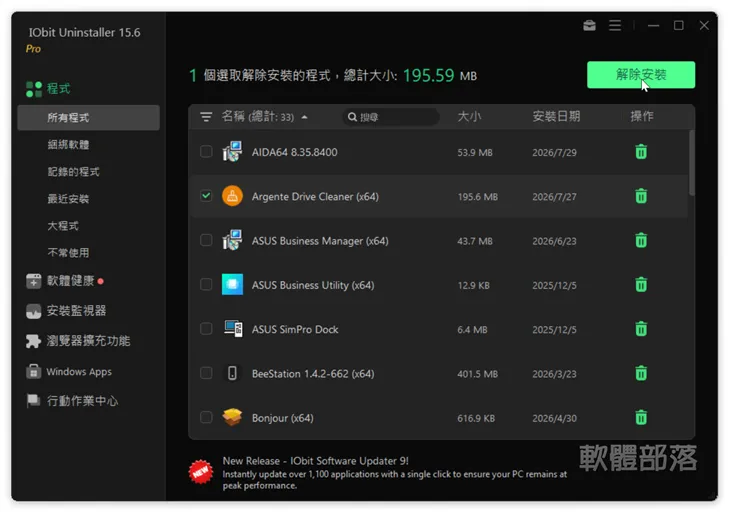
Task: Select 綑綁軟體 in the sidebar
Action: point(68,145)
